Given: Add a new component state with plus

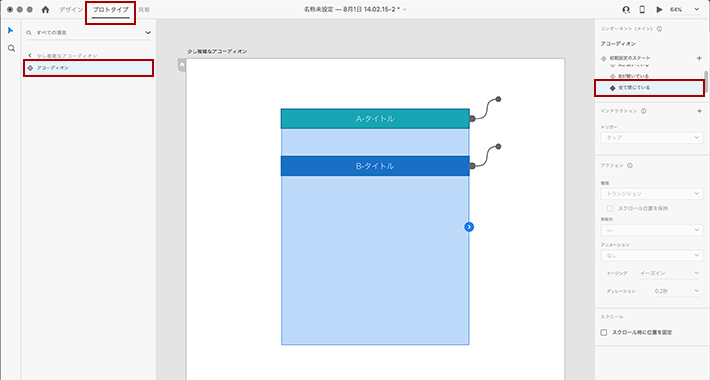Looking at the screenshot, I should click(x=699, y=58).
